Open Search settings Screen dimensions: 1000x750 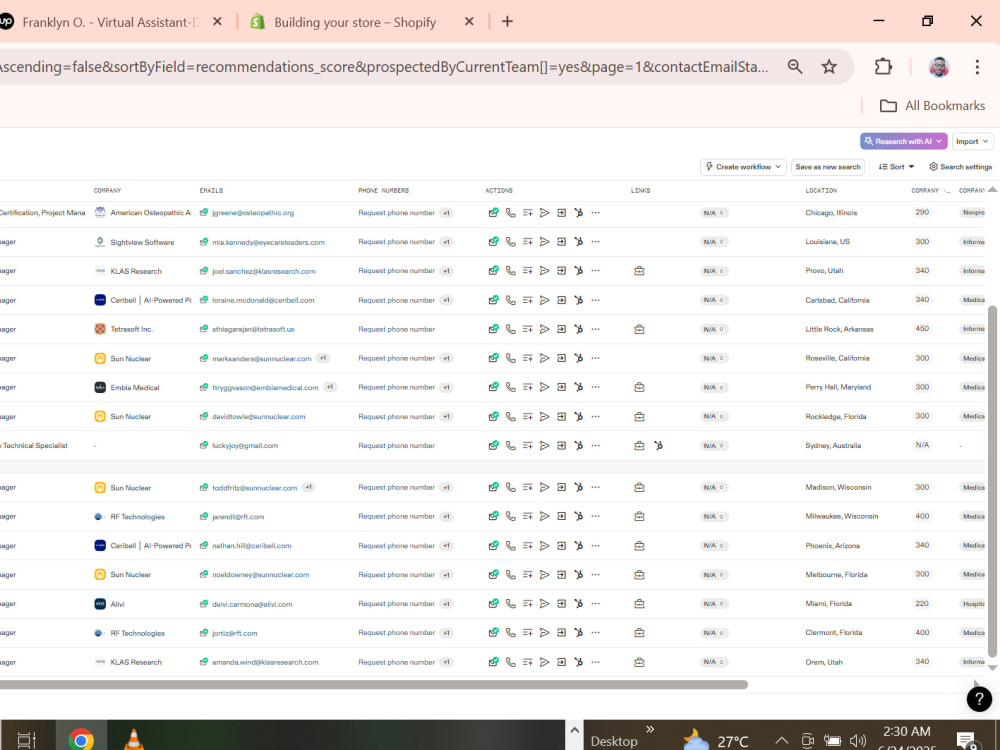(x=960, y=167)
